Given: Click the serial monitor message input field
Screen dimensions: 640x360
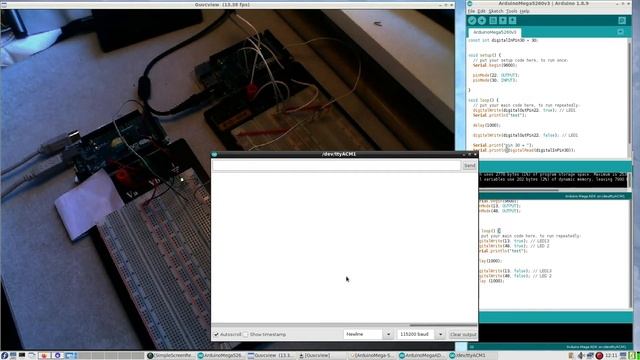Looking at the screenshot, I should [336, 165].
